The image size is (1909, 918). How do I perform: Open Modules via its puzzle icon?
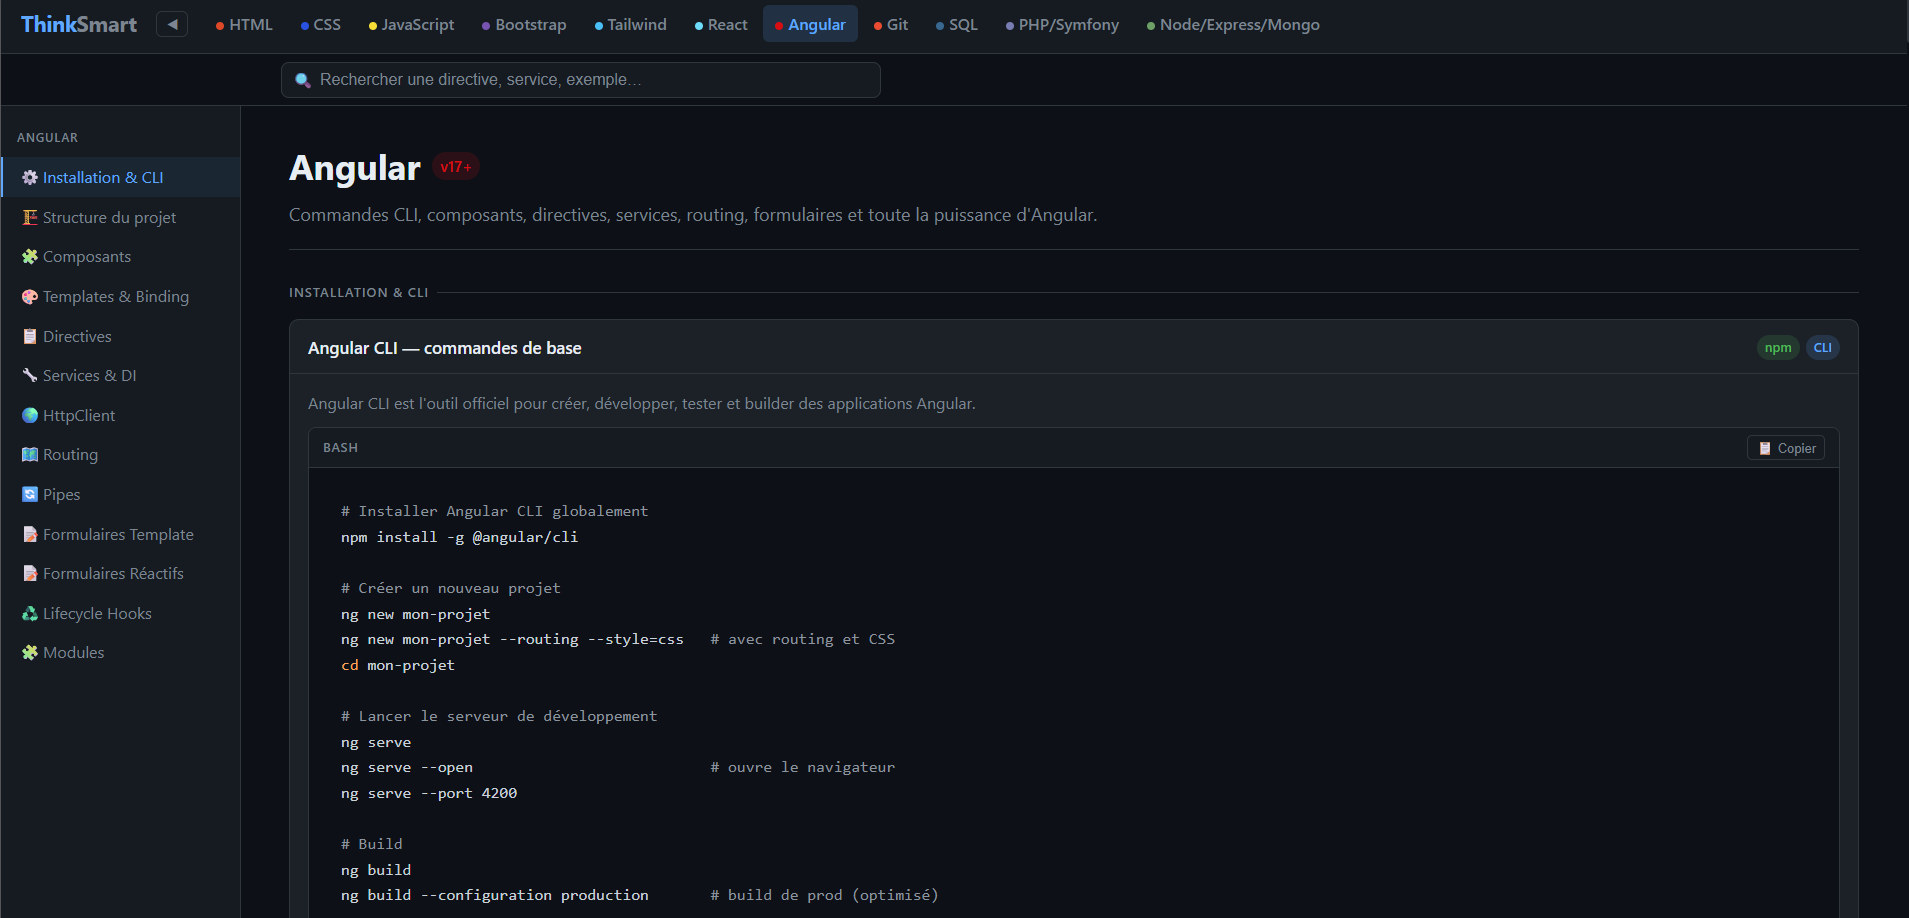[x=30, y=653]
